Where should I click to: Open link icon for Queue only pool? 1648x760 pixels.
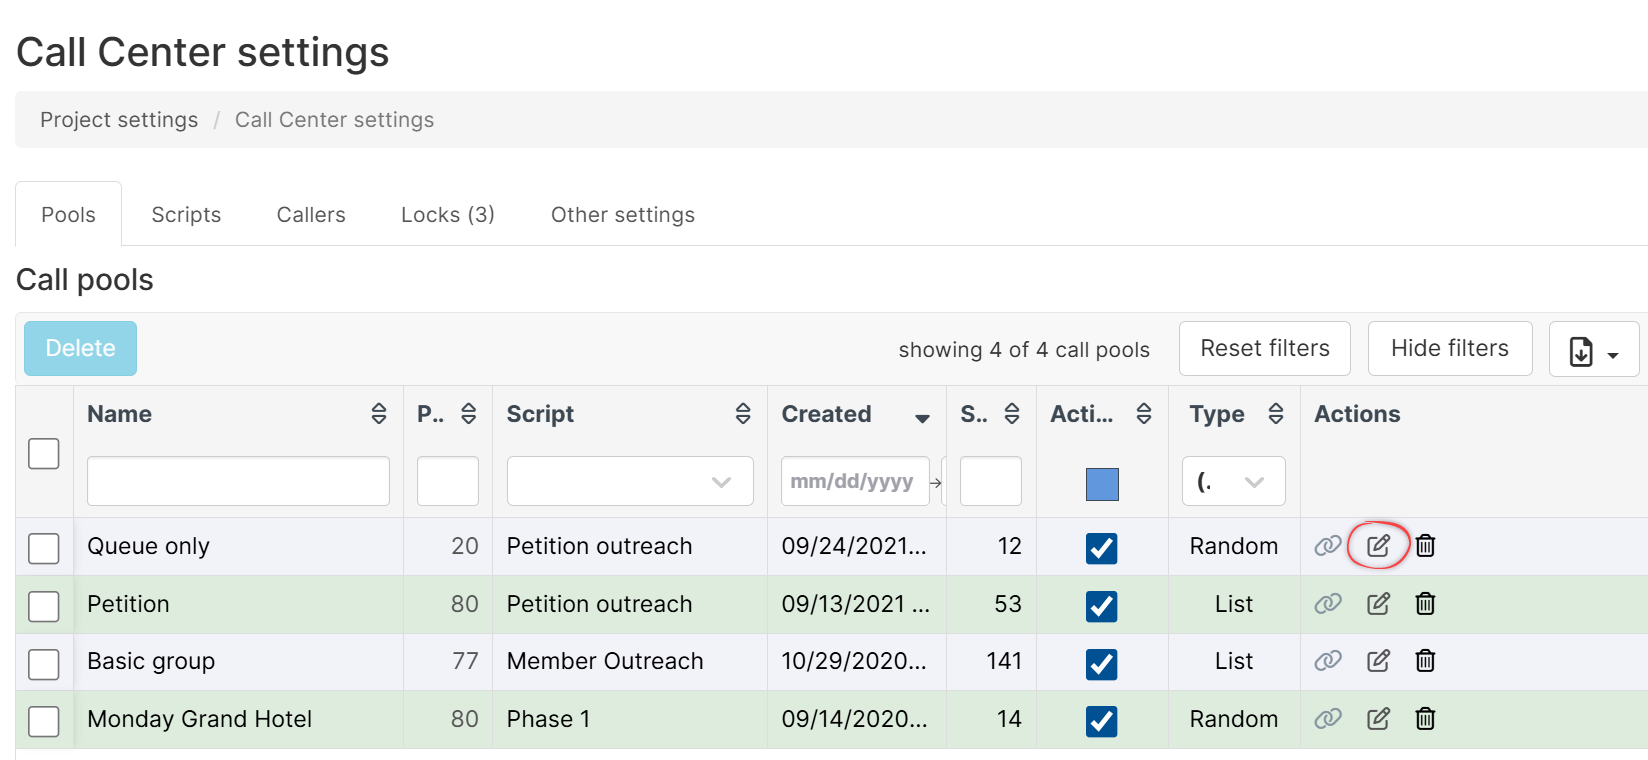click(1328, 546)
